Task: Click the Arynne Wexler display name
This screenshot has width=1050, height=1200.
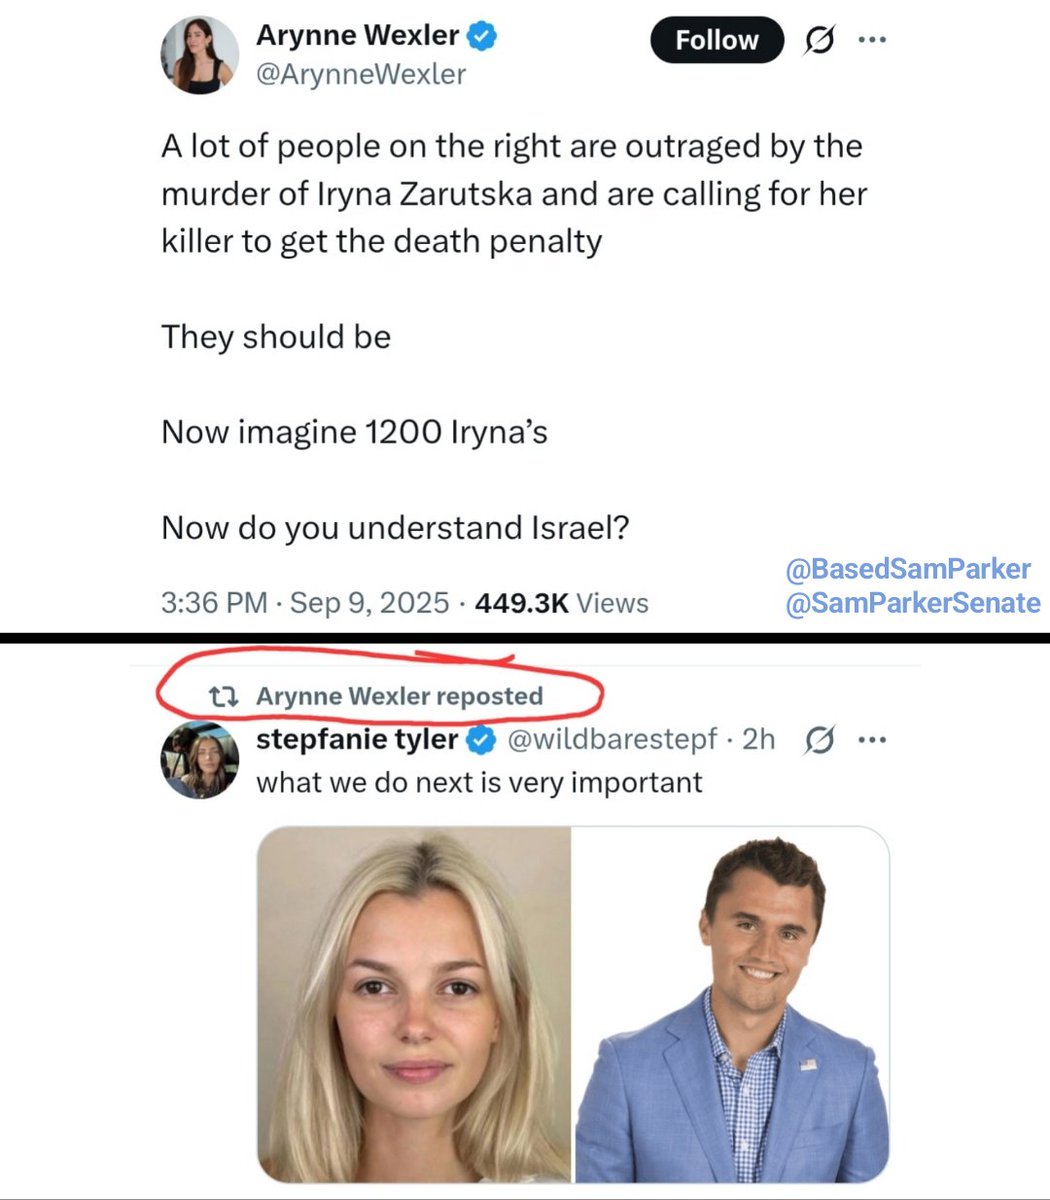Action: (x=357, y=35)
